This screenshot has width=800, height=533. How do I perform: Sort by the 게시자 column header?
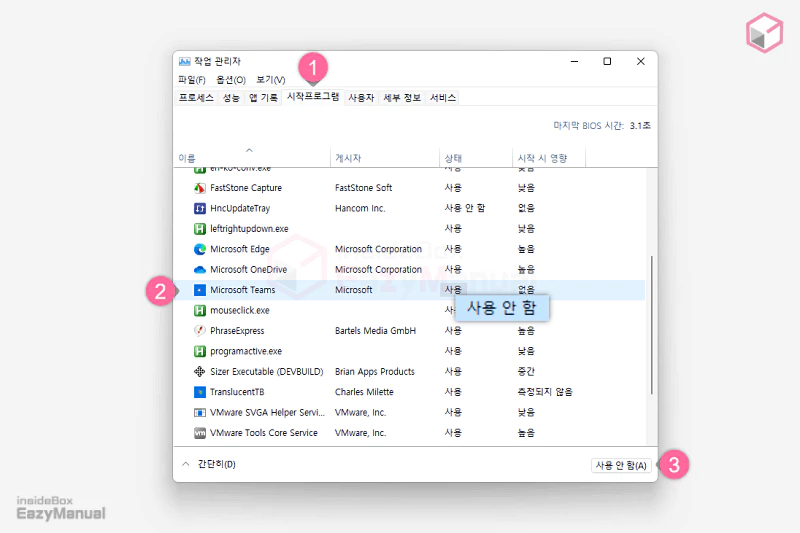pyautogui.click(x=385, y=158)
